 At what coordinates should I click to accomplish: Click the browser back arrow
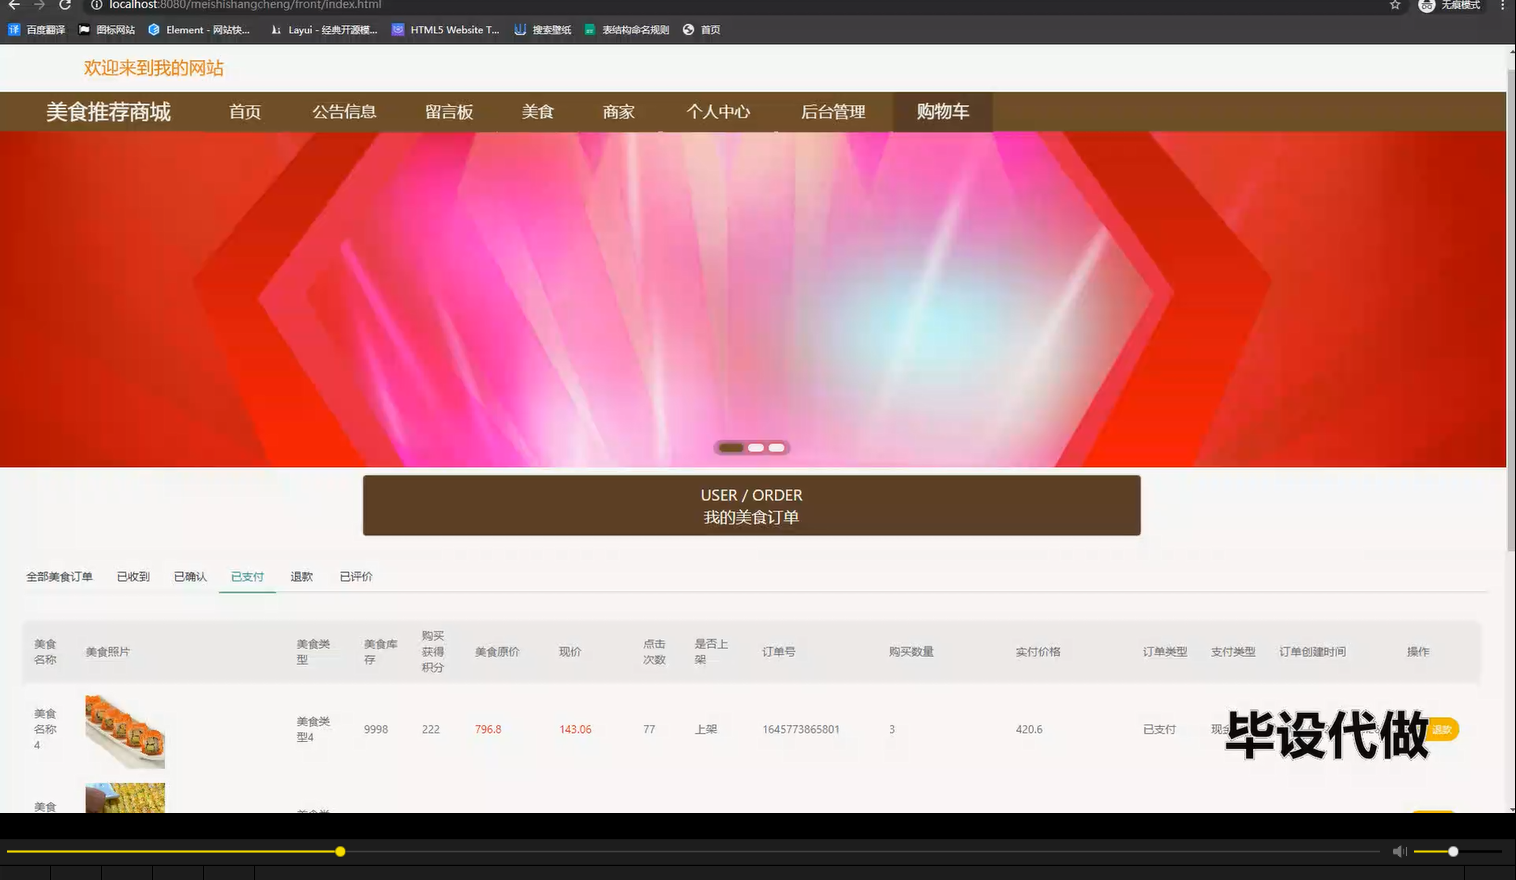pos(15,5)
